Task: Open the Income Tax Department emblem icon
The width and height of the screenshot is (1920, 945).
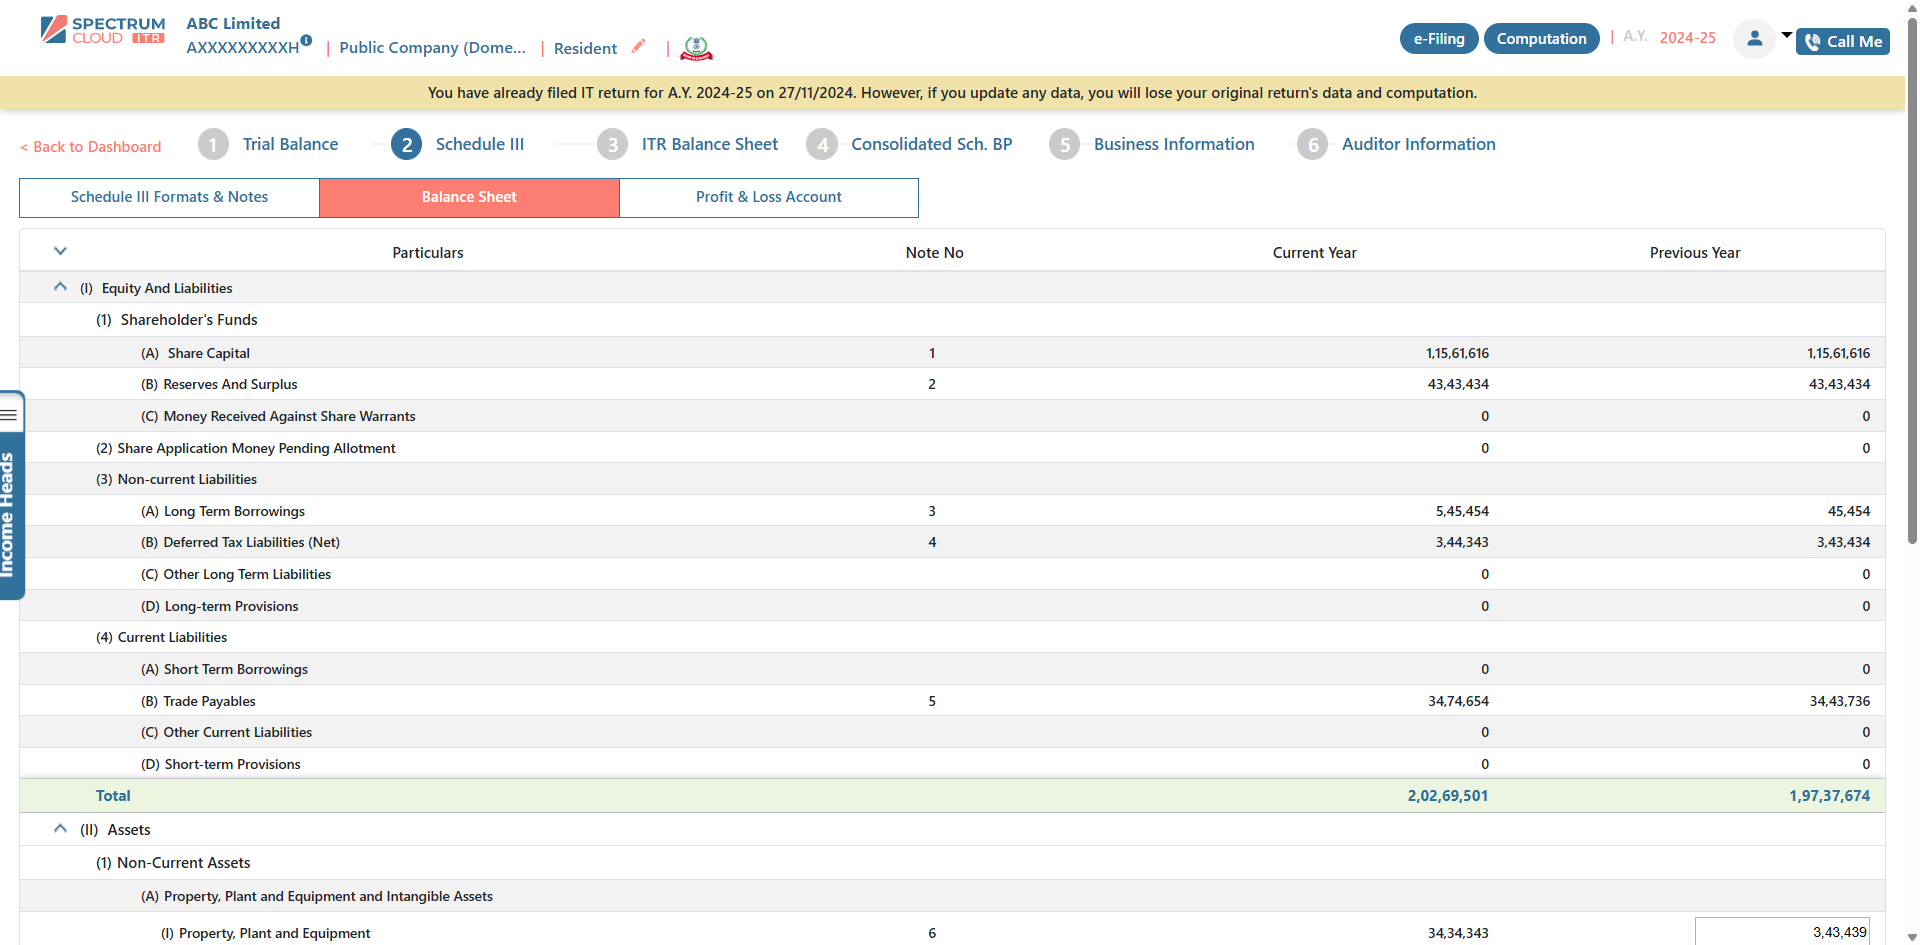Action: (x=696, y=48)
